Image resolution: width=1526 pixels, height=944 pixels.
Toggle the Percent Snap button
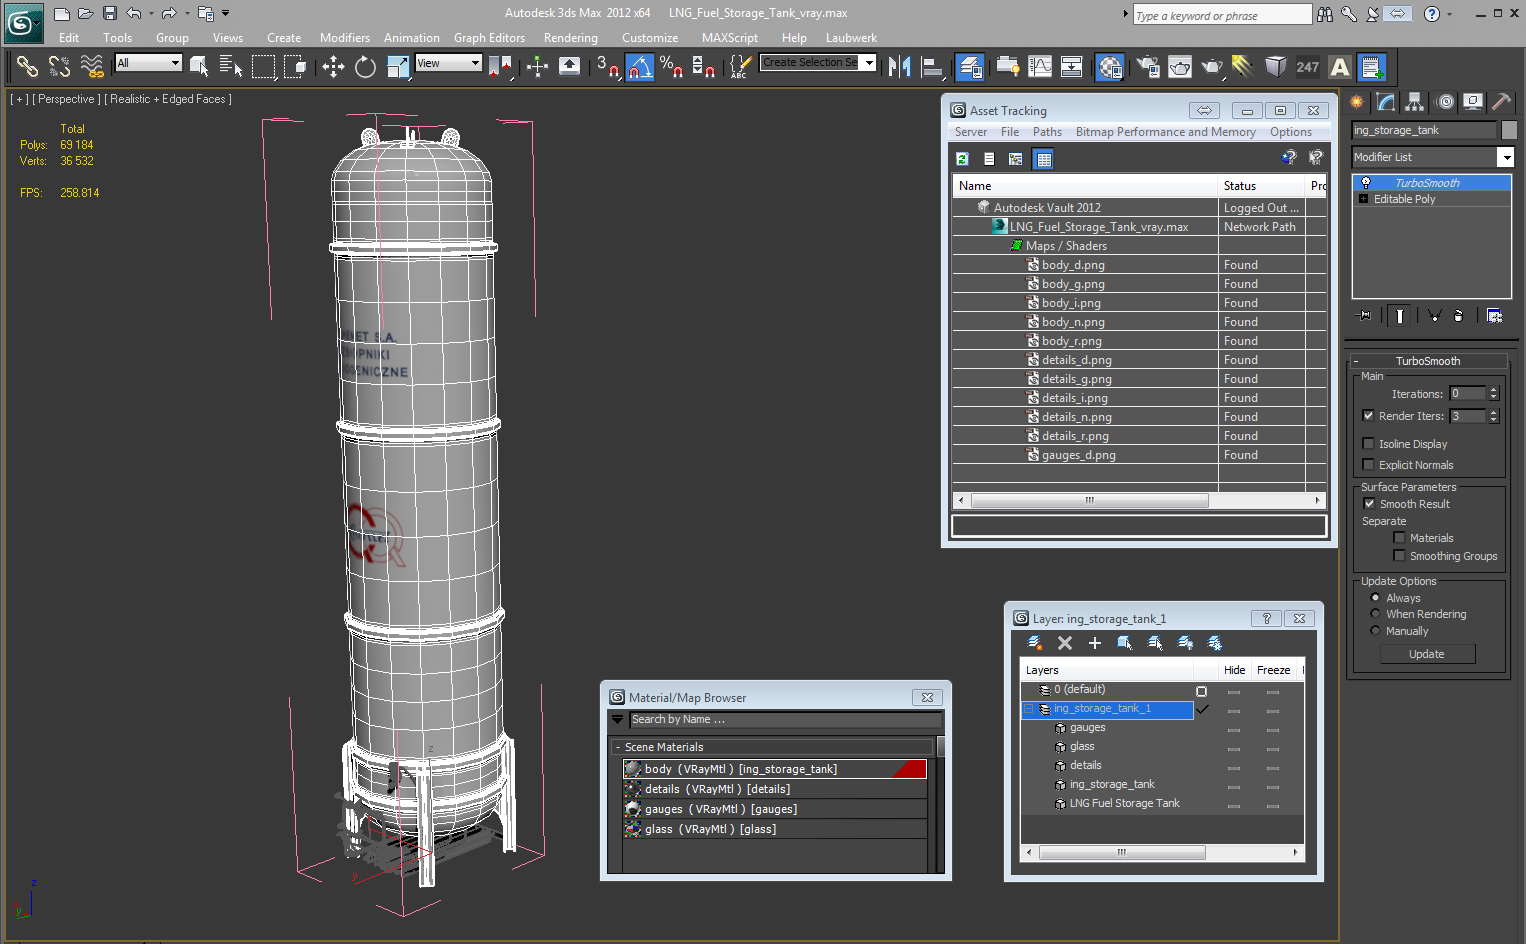(671, 67)
